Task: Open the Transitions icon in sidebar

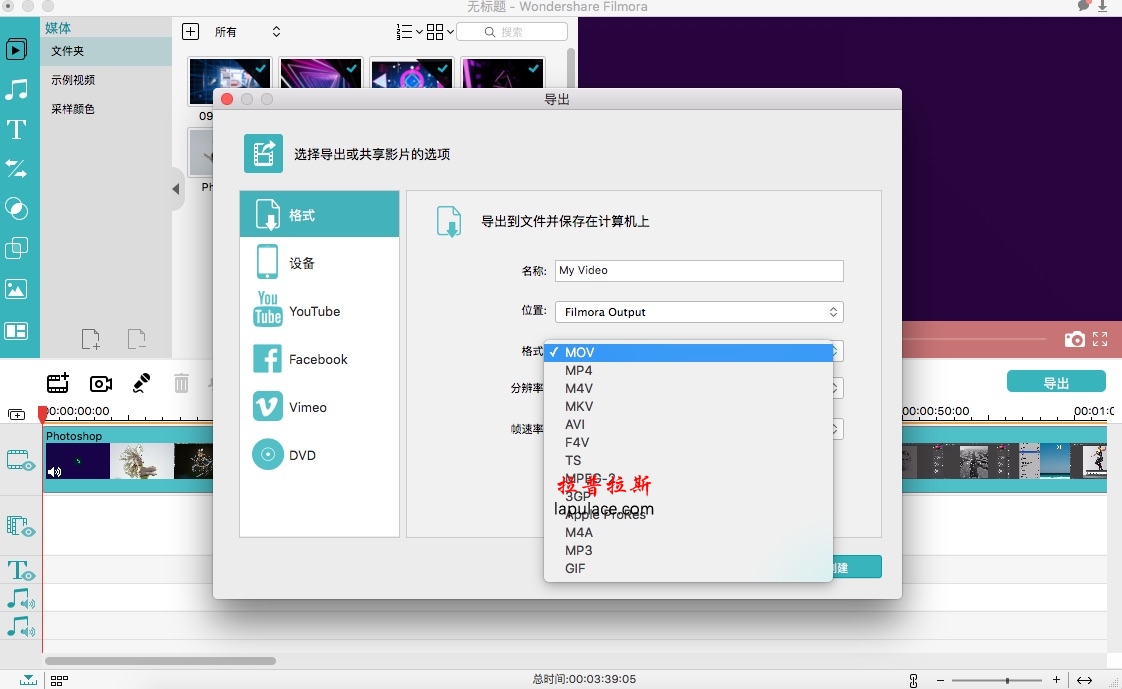Action: point(16,169)
